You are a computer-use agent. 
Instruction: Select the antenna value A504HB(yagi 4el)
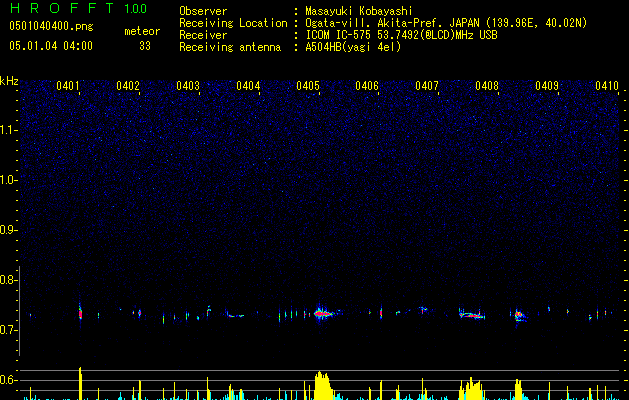coord(353,47)
